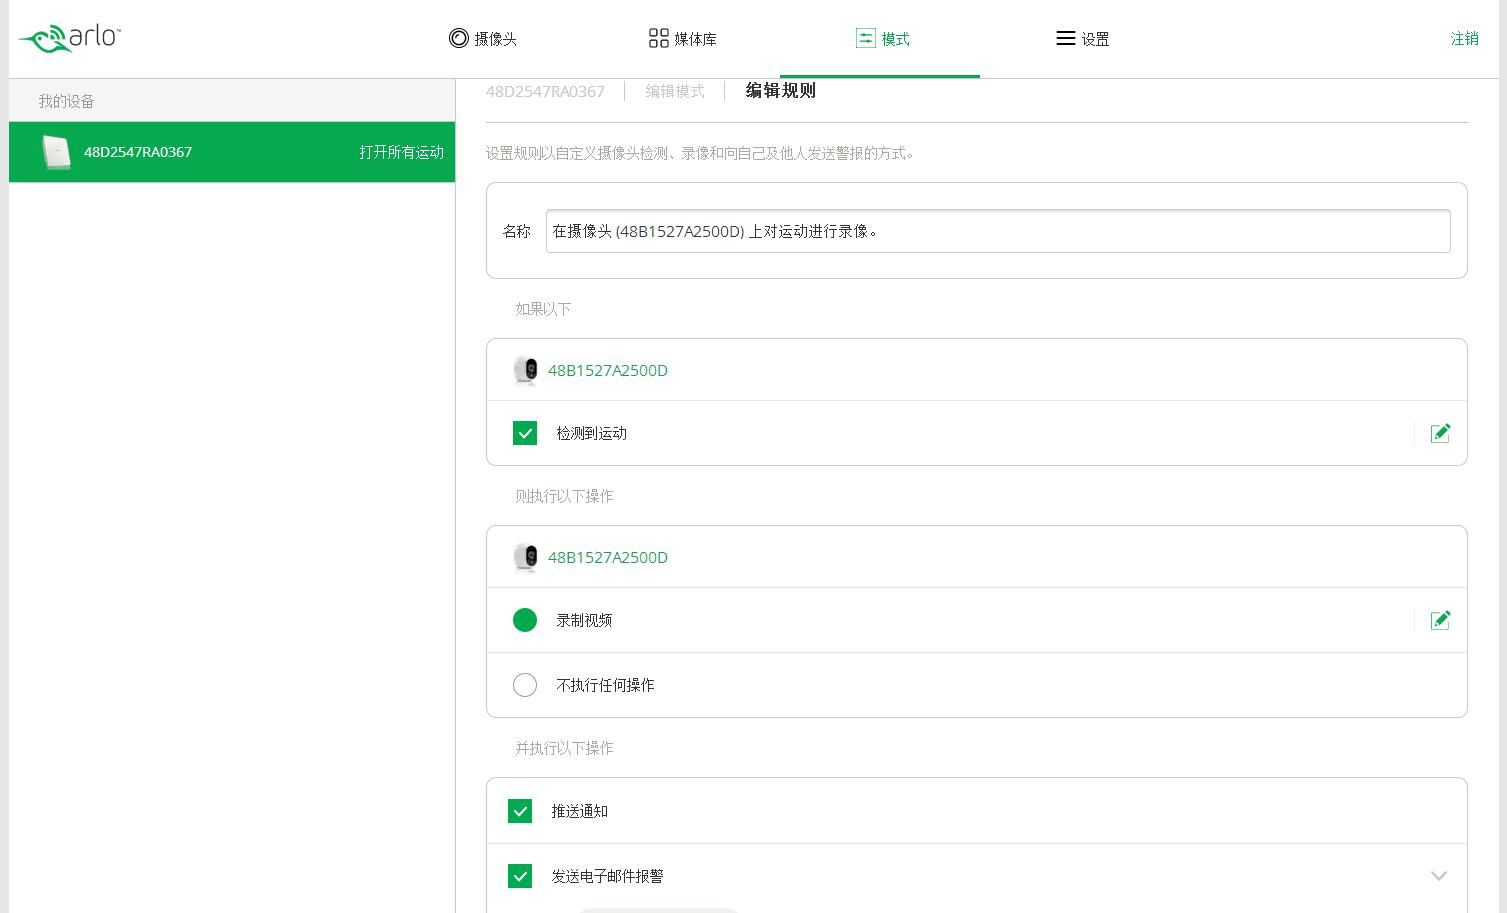Viewport: 1507px width, 913px height.
Task: Click the 媒体库 library grid icon
Action: click(658, 38)
